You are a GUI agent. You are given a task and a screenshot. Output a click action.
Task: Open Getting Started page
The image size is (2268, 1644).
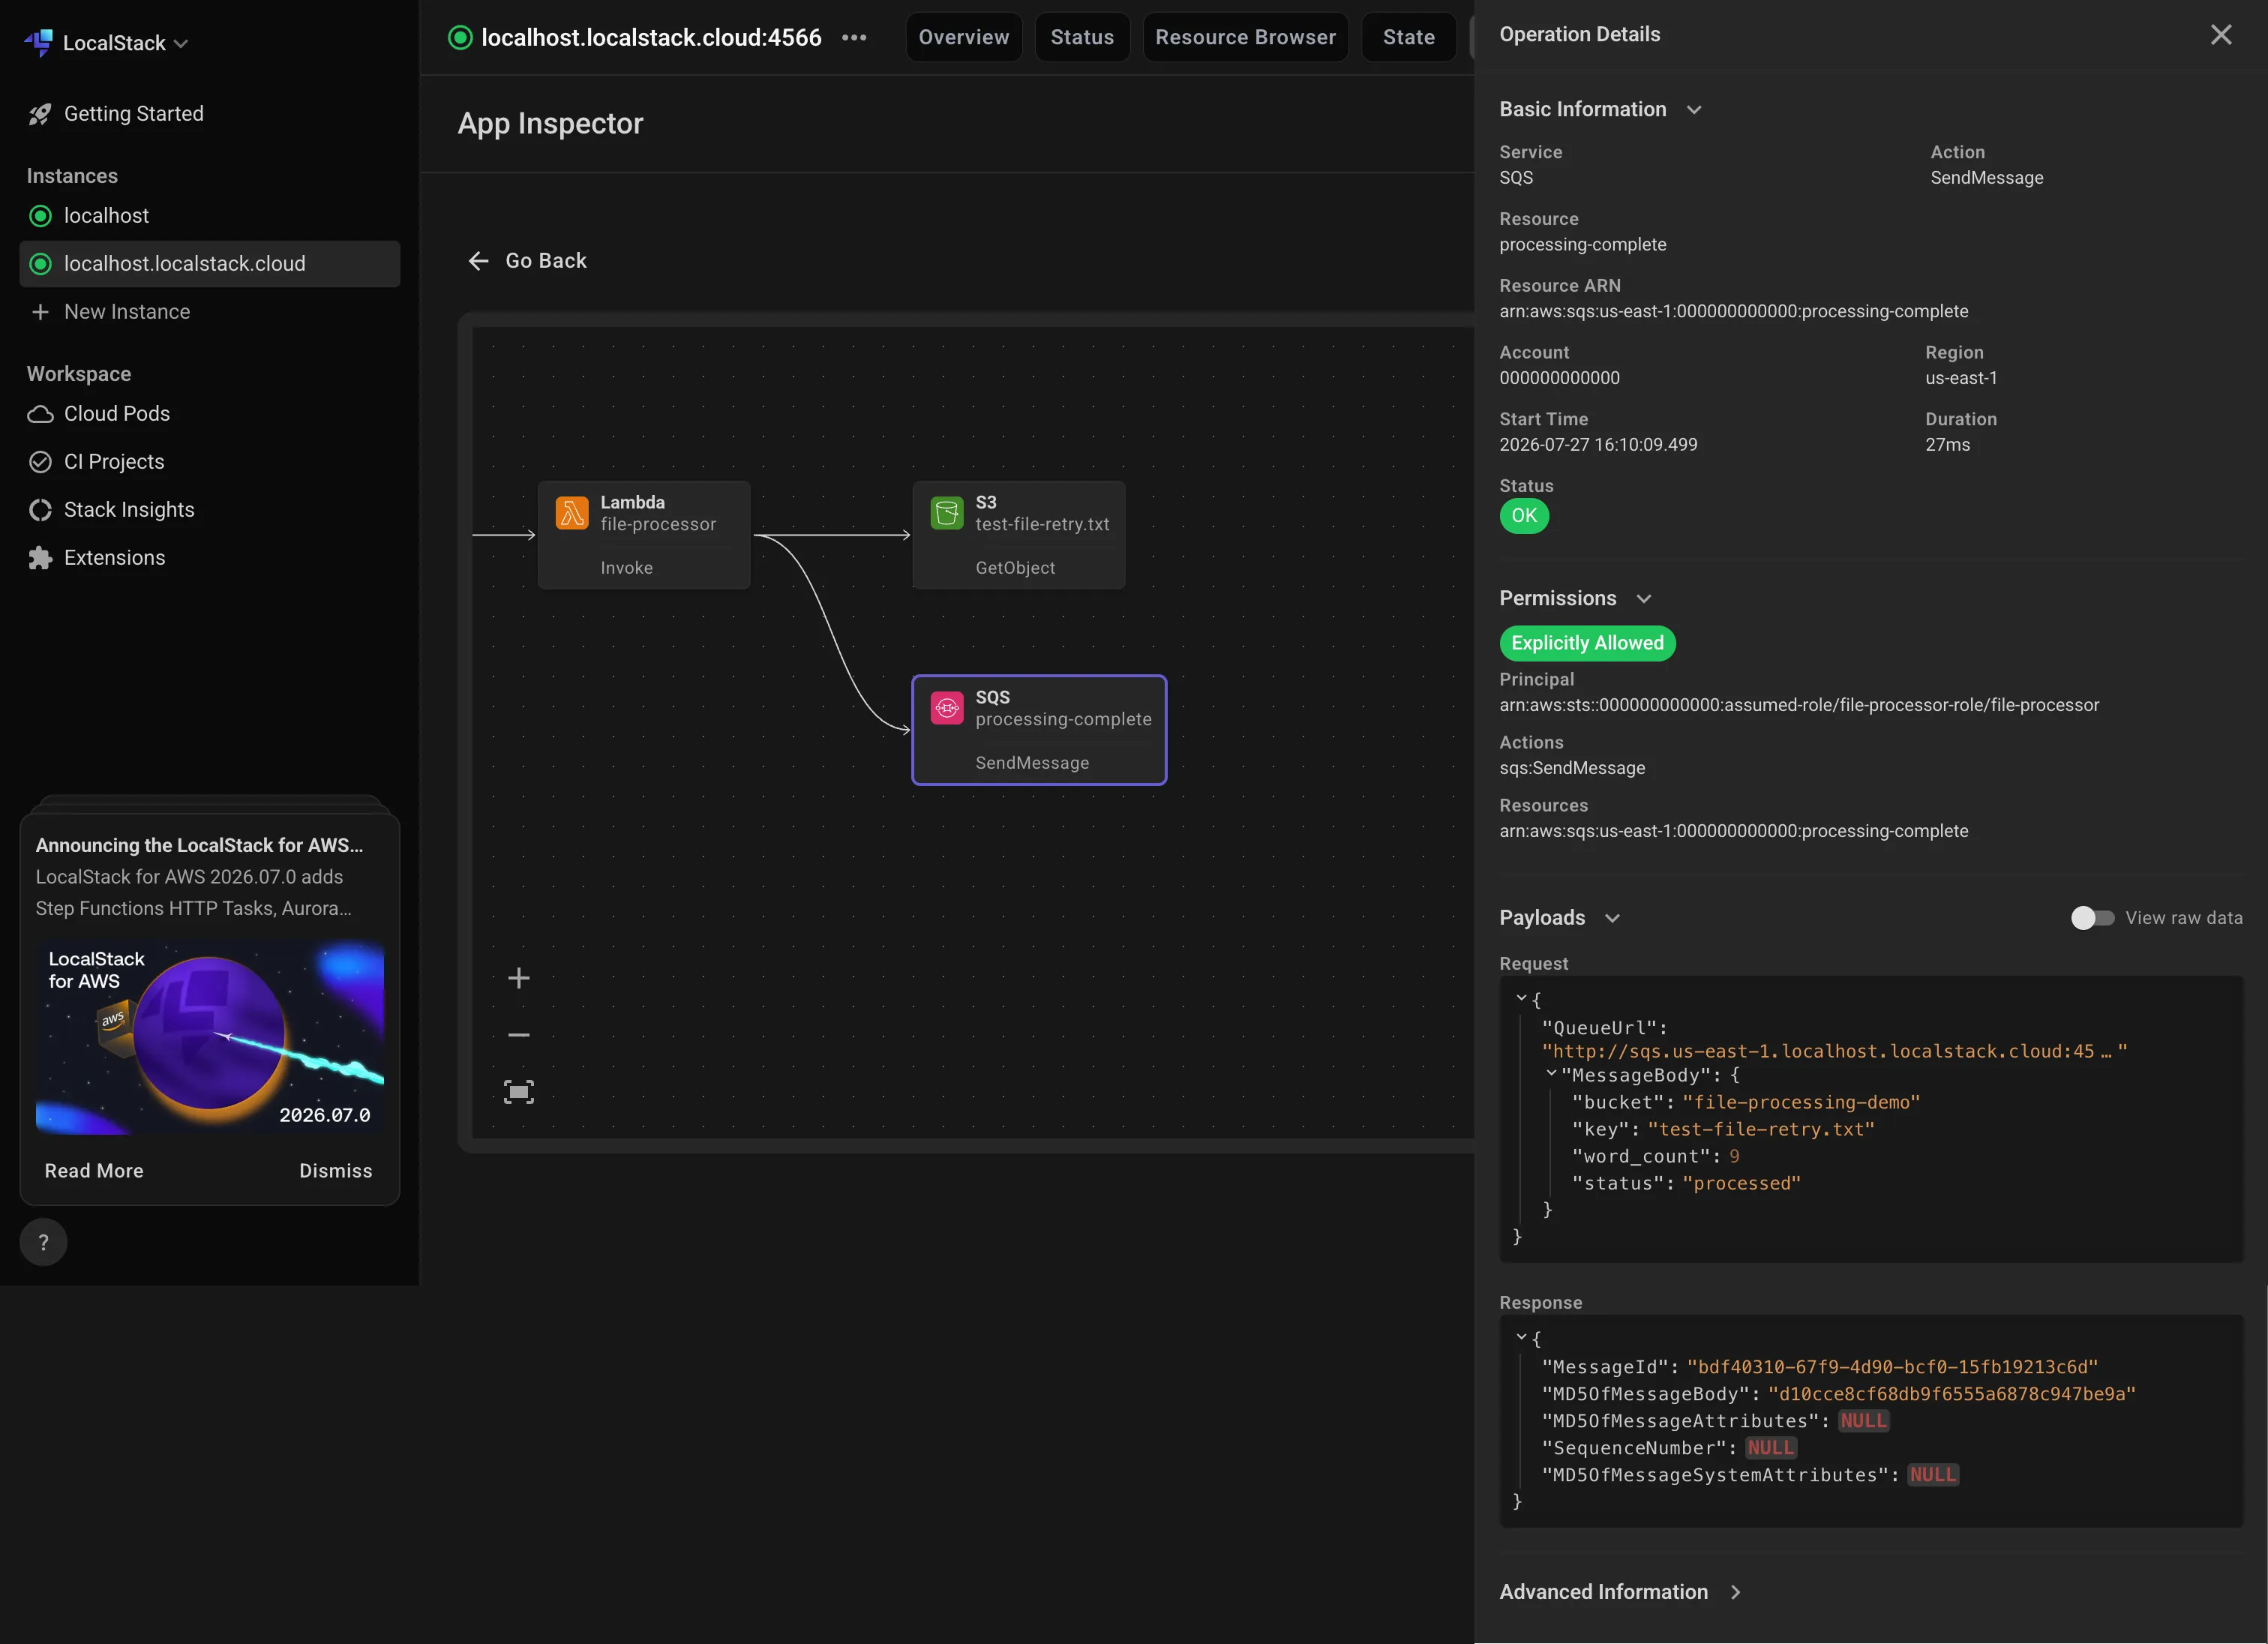tap(134, 114)
